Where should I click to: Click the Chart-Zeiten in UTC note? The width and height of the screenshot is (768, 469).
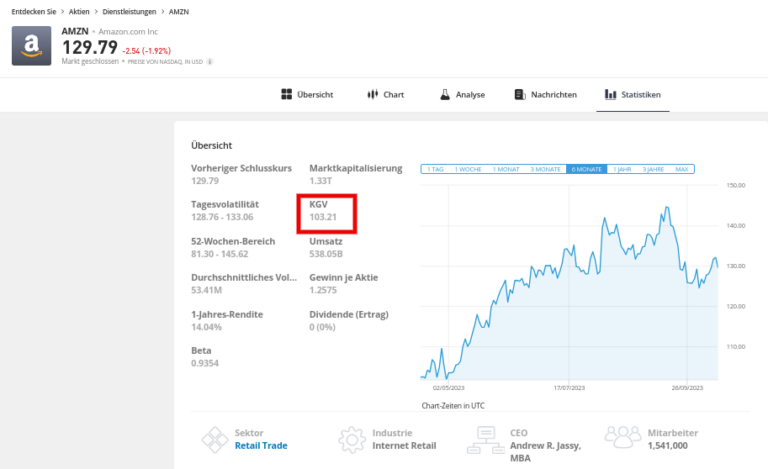(x=453, y=406)
